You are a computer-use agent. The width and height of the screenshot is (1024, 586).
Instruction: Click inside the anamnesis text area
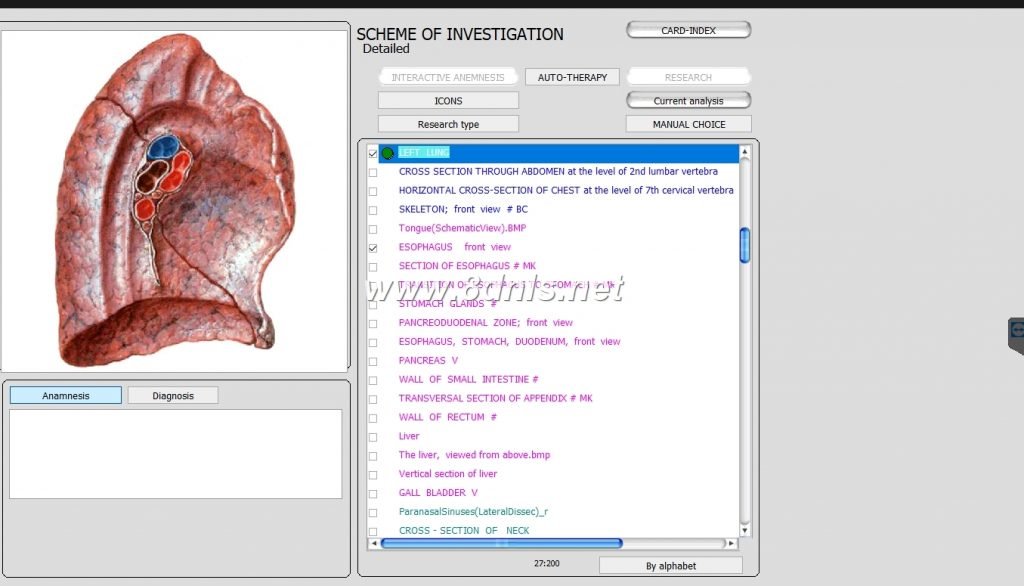(x=175, y=453)
